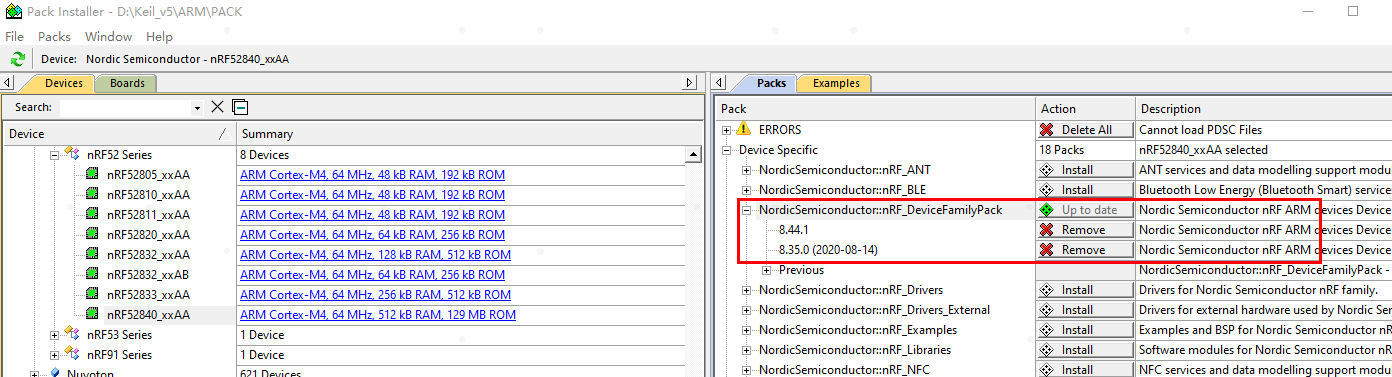Expand the nRF91 Series tree node
This screenshot has width=1392, height=377.
[54, 355]
